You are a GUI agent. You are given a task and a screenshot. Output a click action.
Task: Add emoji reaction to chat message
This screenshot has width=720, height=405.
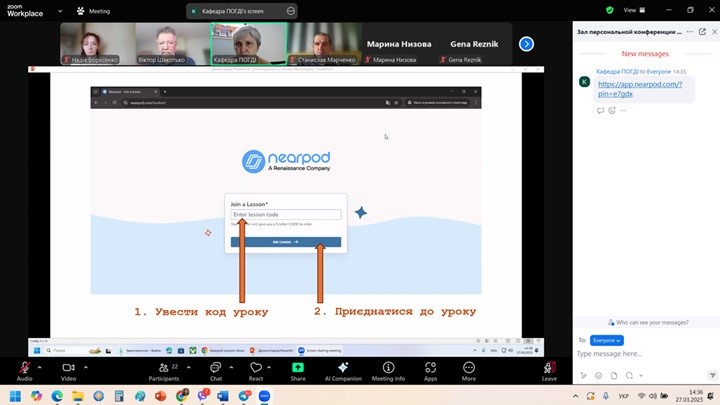coord(612,111)
